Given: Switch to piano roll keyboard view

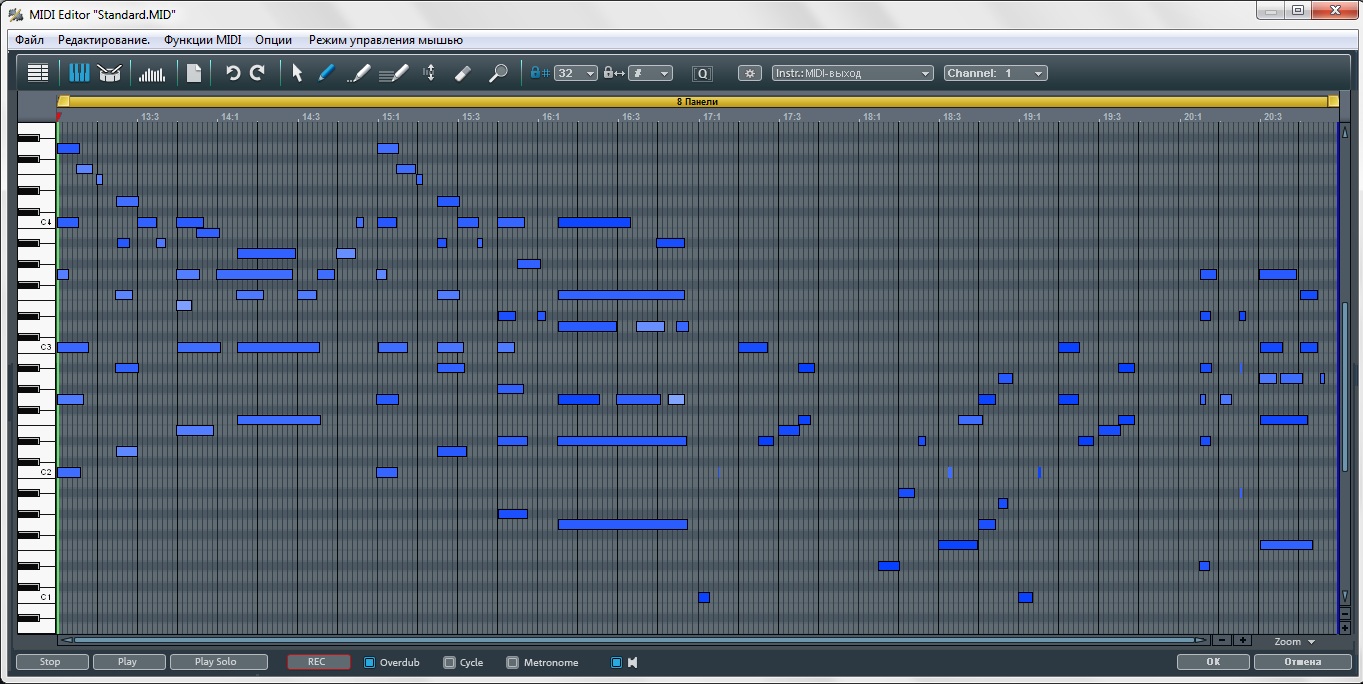Looking at the screenshot, I should tap(78, 73).
